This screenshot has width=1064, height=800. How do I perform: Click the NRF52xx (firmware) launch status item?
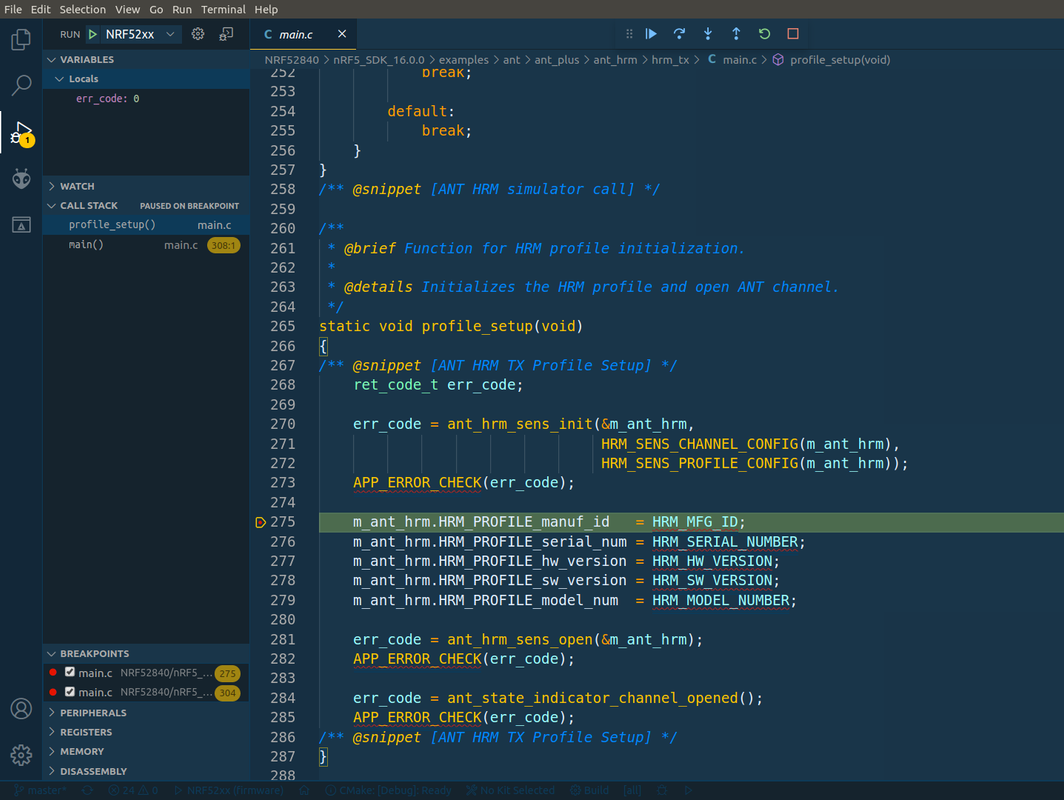[229, 791]
